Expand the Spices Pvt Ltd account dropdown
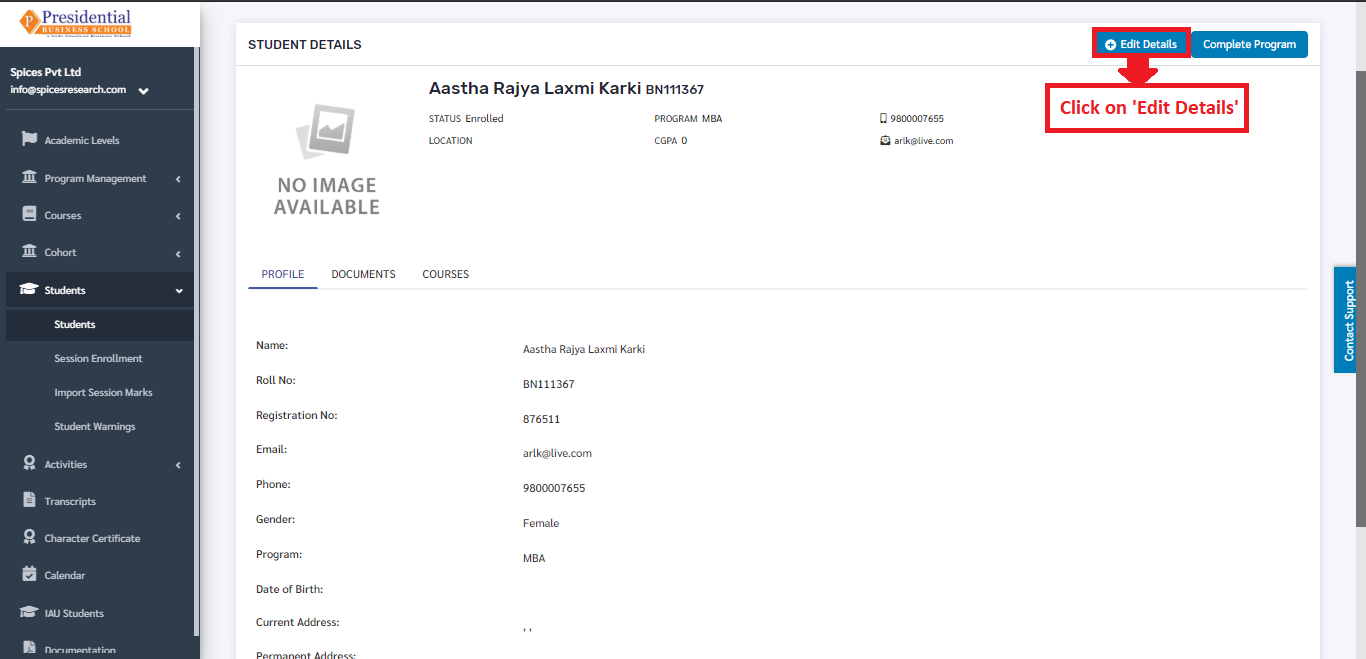This screenshot has width=1366, height=659. coord(144,91)
